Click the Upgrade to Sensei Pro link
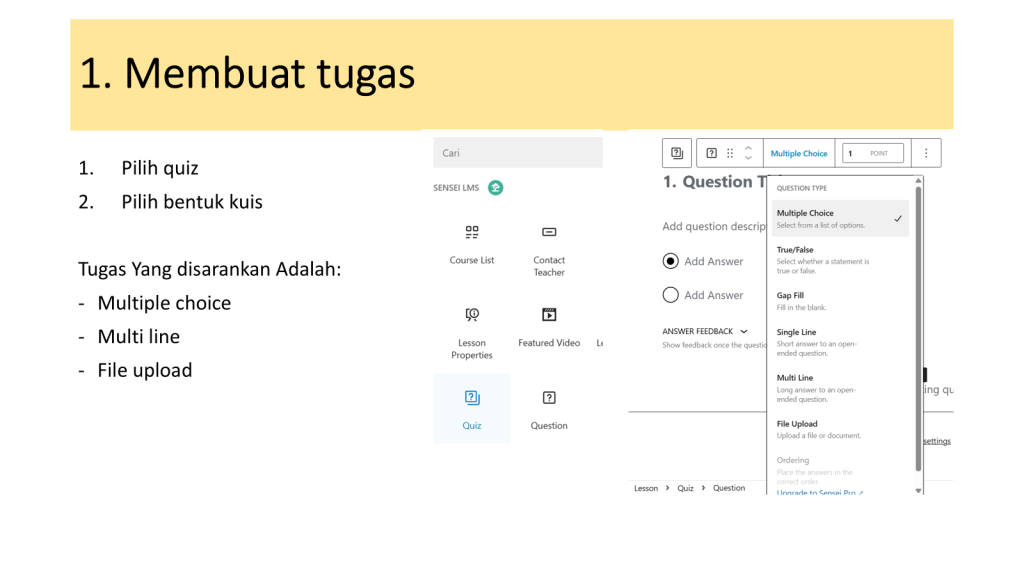The image size is (1024, 576). (819, 492)
